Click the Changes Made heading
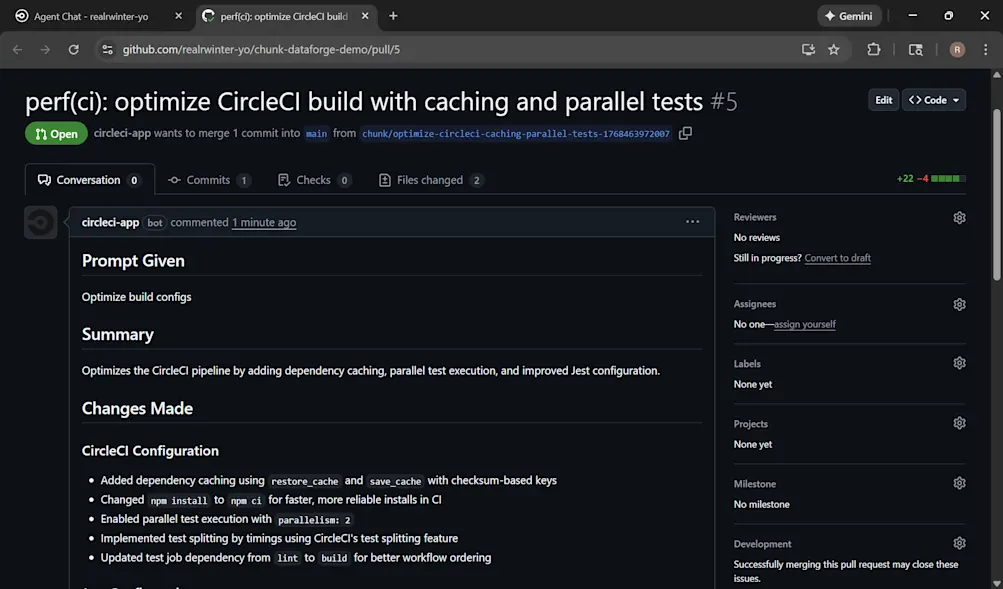Viewport: 1003px width, 589px height. [x=138, y=408]
